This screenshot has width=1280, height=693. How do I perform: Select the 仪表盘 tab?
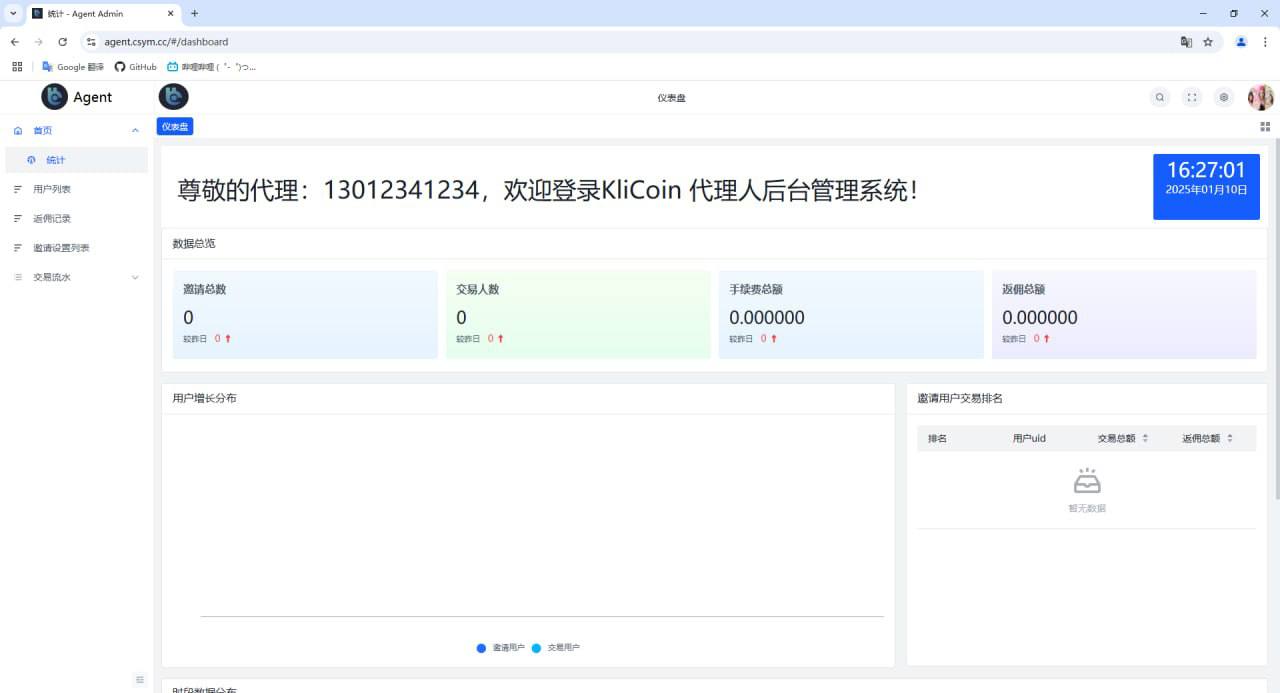[175, 126]
